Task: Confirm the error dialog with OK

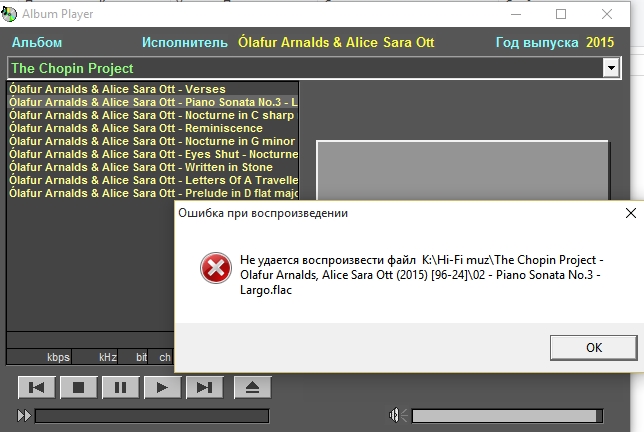Action: 593,348
